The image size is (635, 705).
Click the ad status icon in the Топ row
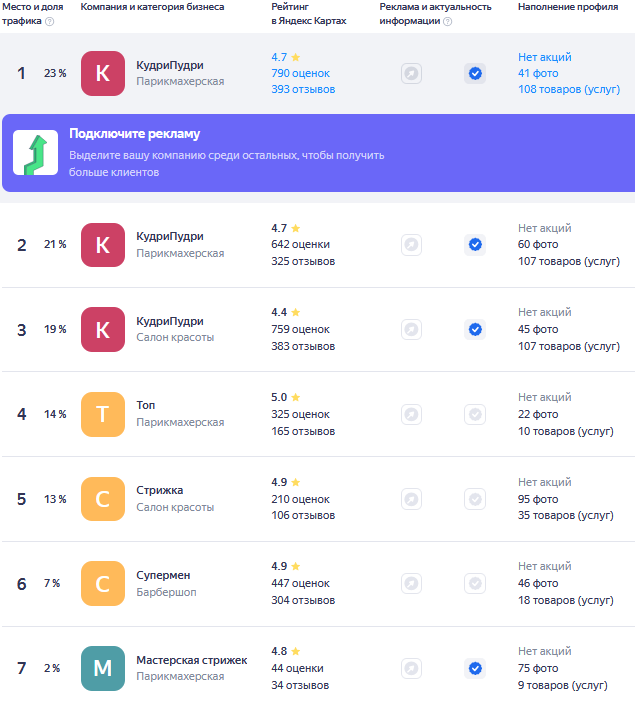click(x=411, y=414)
